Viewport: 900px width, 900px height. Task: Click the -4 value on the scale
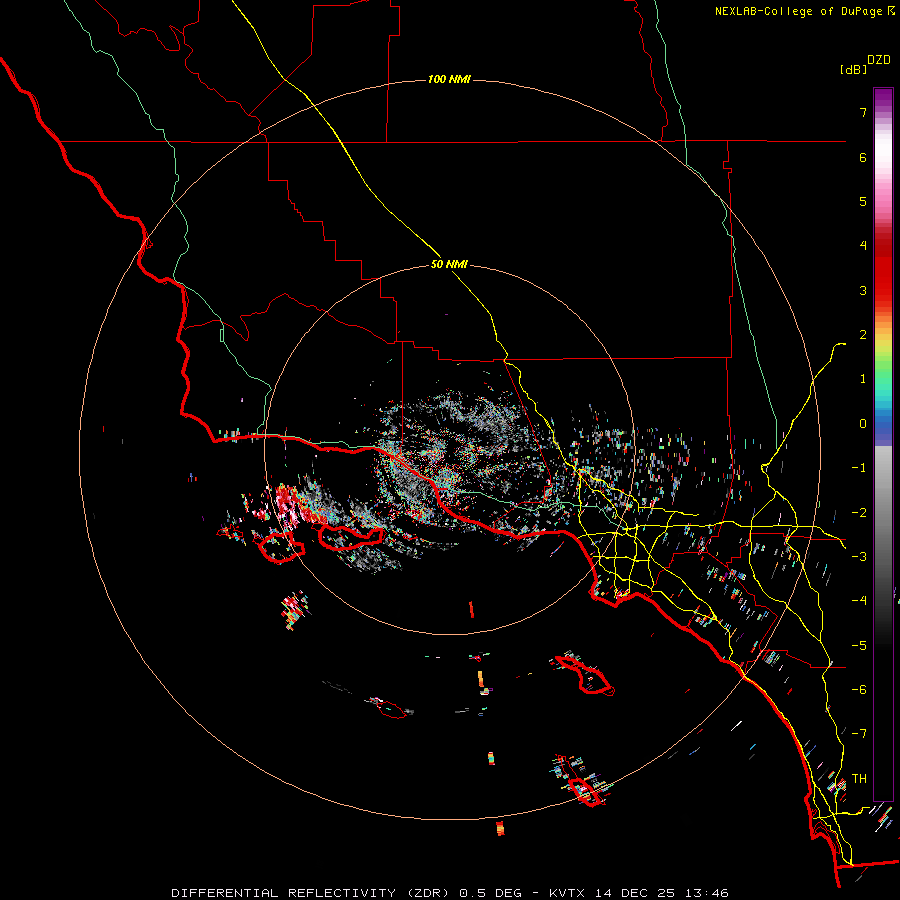859,601
